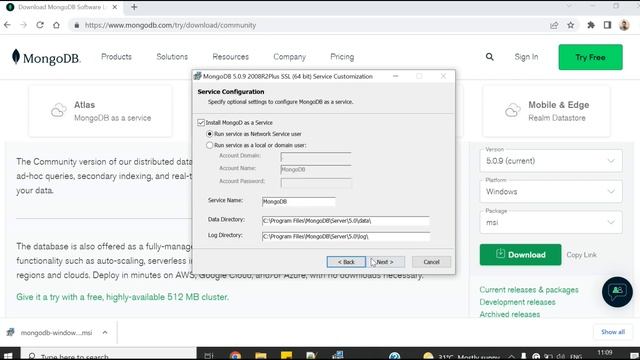Open Archived releases link

(x=509, y=314)
